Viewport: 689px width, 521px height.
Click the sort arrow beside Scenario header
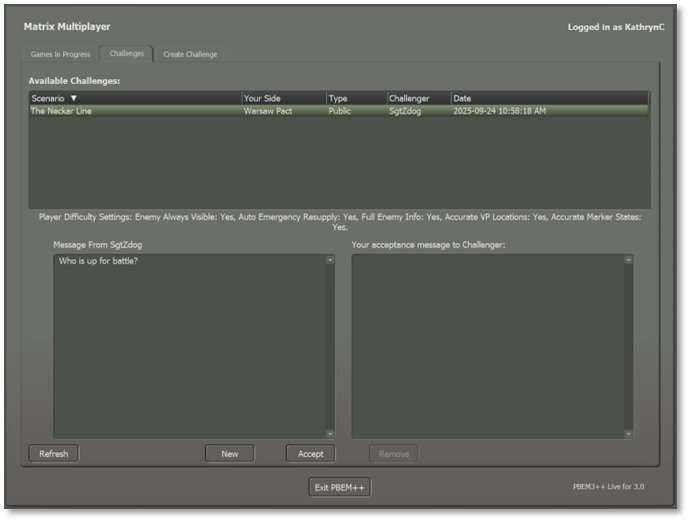pyautogui.click(x=73, y=98)
